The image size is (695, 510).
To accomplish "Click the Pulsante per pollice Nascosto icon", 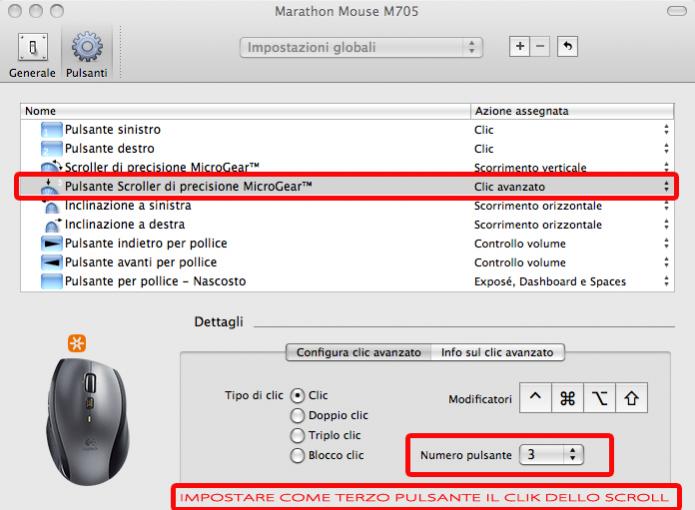I will (51, 281).
